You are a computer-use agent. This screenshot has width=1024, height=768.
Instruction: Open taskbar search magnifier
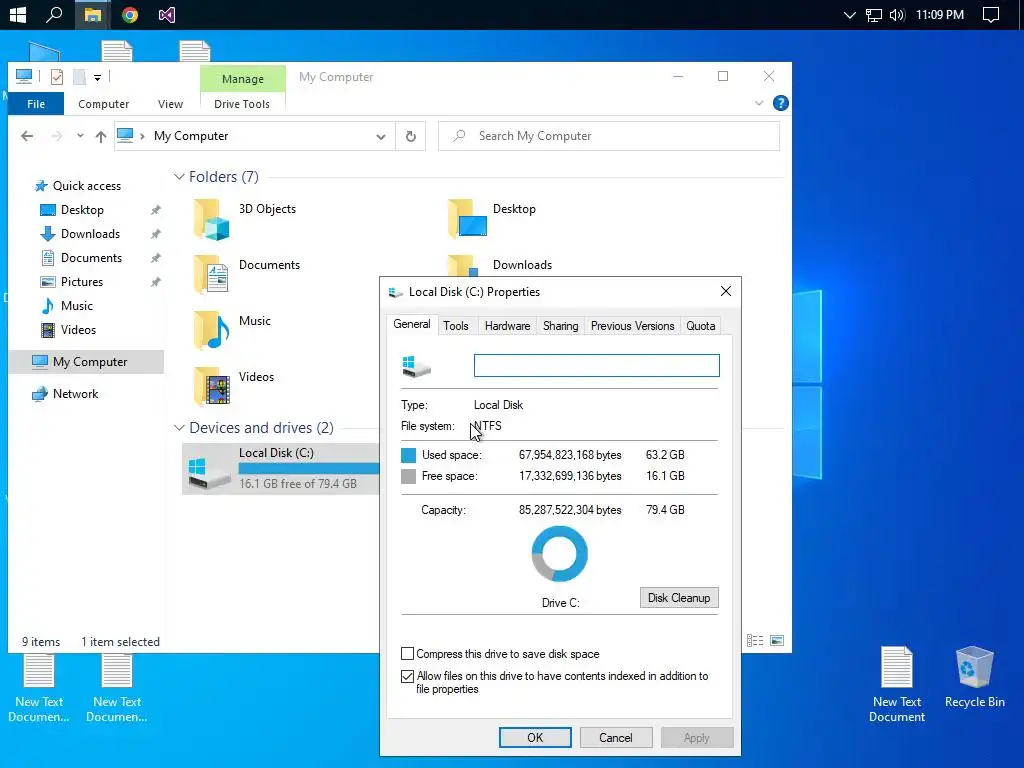(x=54, y=14)
